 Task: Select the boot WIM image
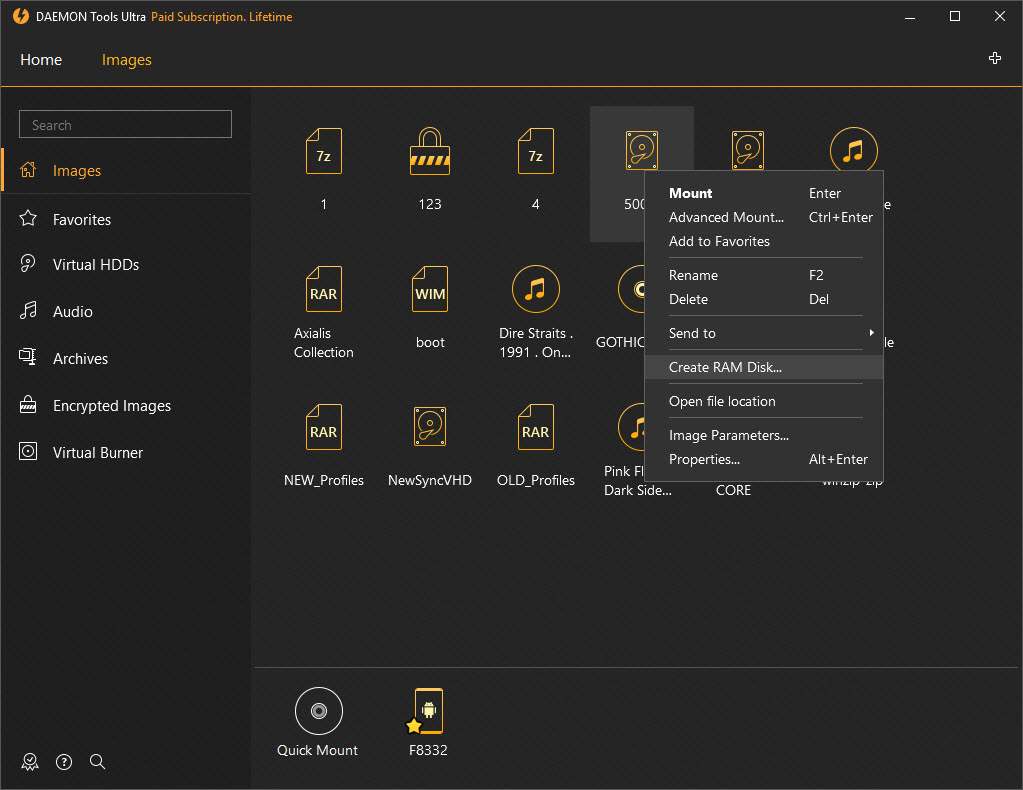click(430, 289)
